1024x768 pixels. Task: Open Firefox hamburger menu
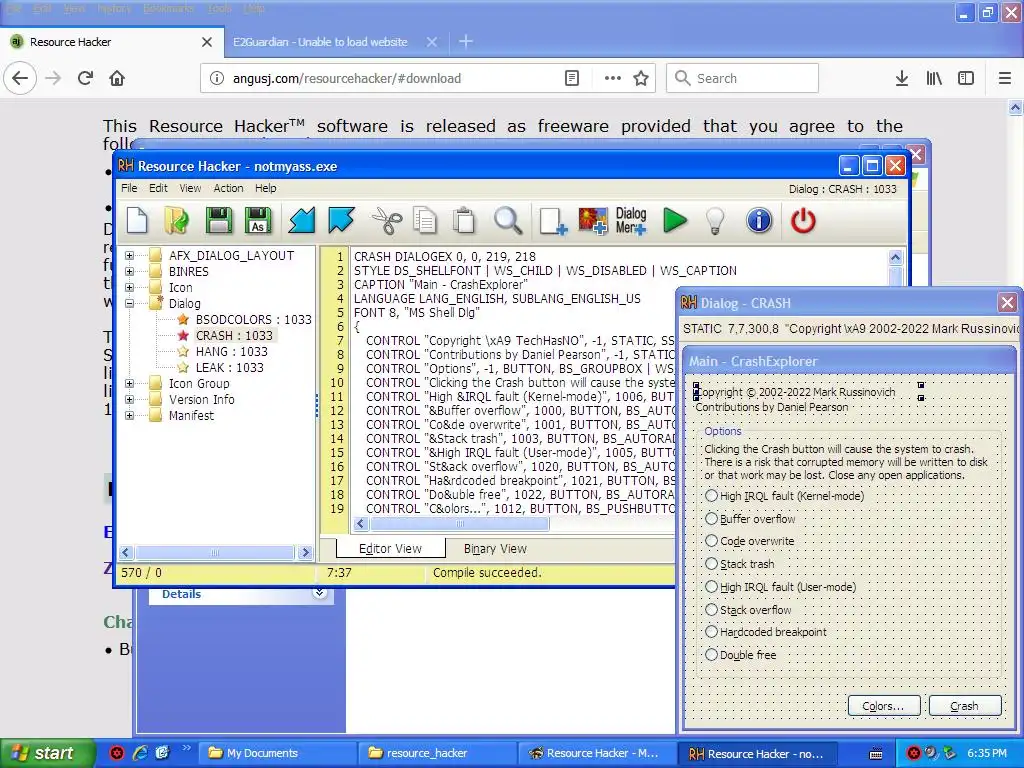(1005, 78)
